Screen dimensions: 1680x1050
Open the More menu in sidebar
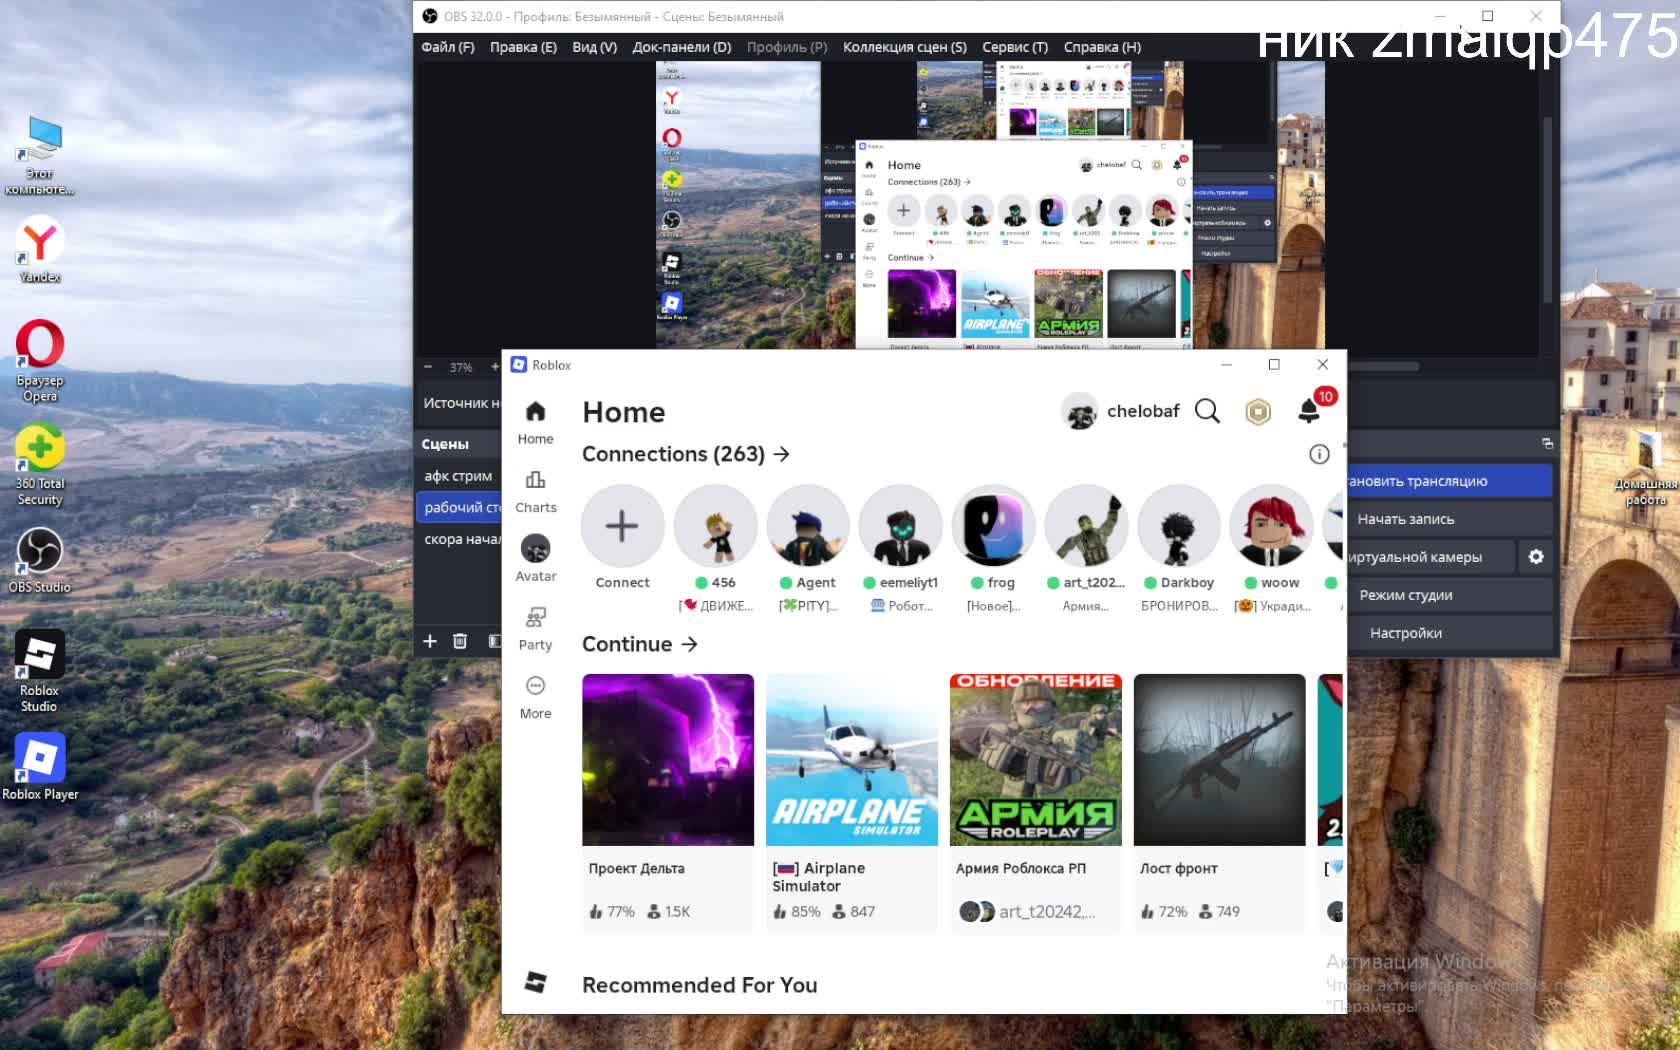535,696
